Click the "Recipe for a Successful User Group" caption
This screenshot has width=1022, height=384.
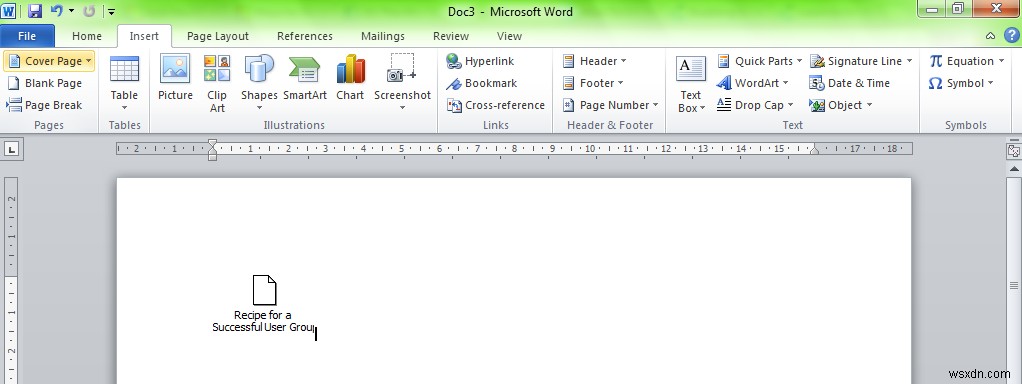click(263, 321)
